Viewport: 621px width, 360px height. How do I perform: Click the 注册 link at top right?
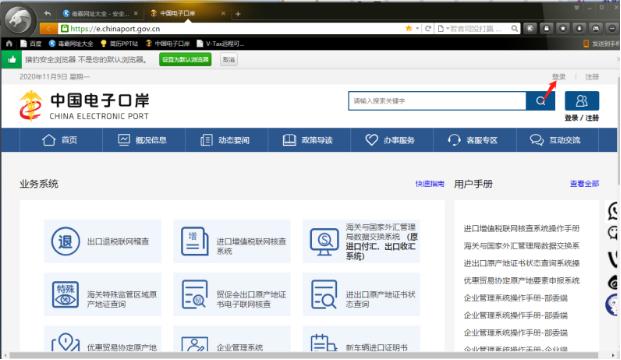click(592, 76)
